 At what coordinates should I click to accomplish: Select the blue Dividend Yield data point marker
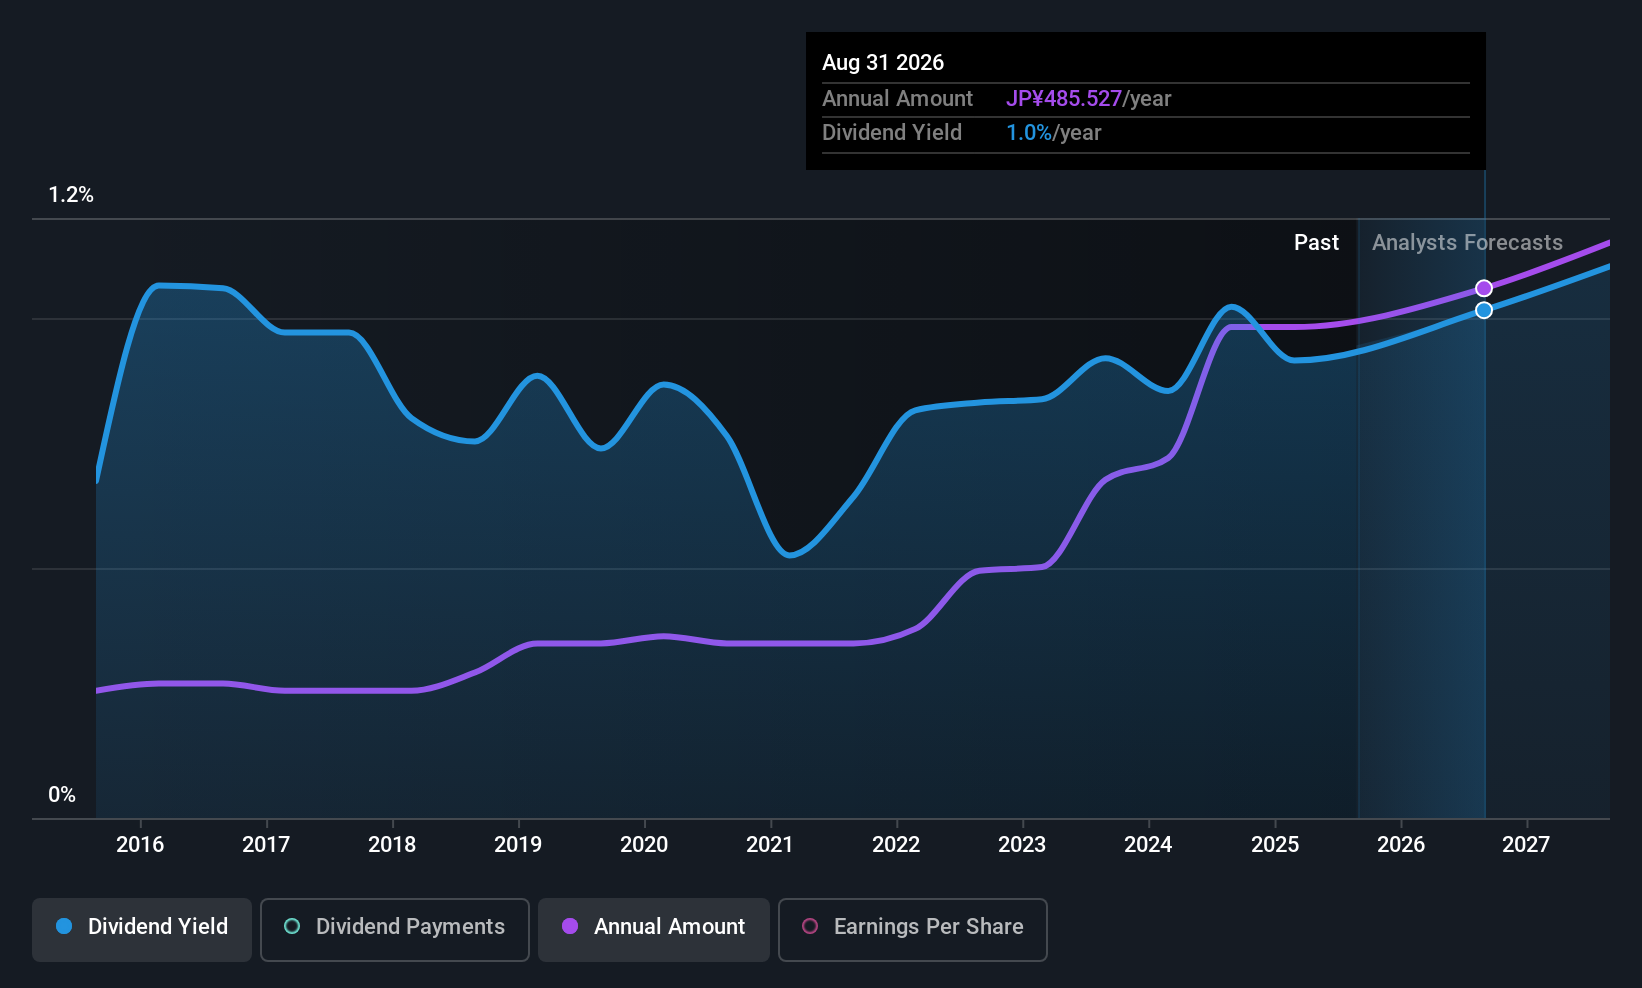[1484, 310]
